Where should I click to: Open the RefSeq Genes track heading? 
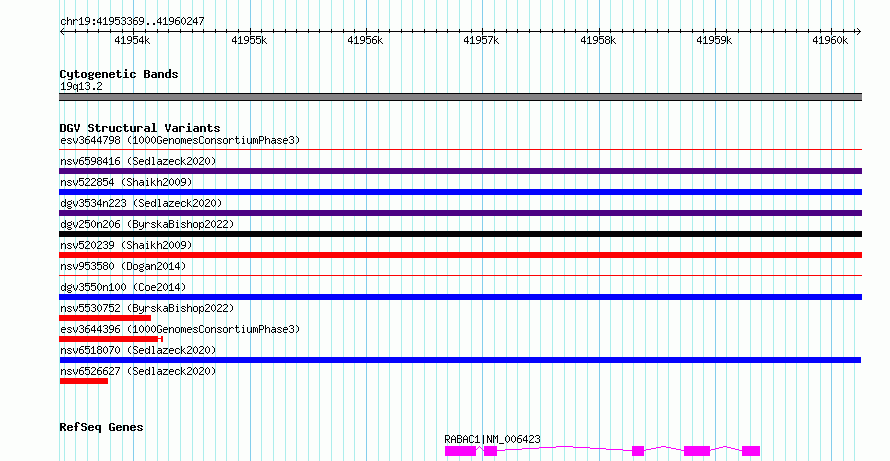(x=102, y=427)
